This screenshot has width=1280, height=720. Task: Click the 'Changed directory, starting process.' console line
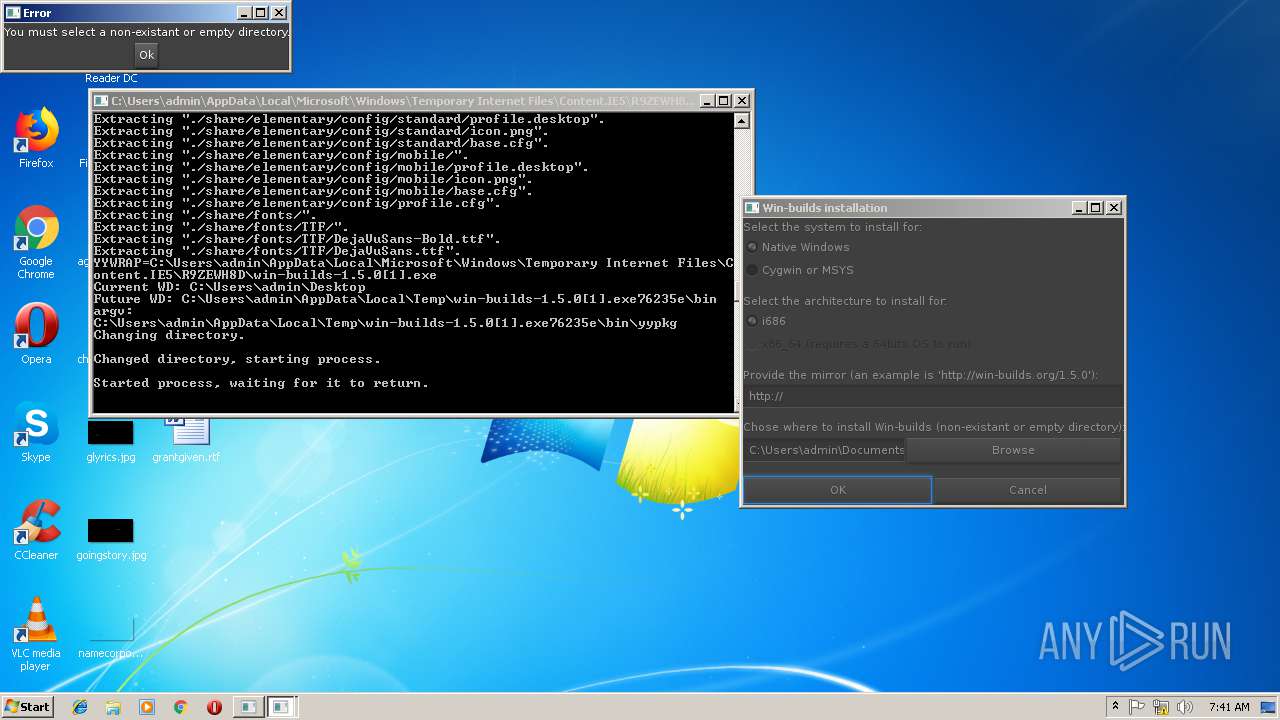(x=237, y=359)
